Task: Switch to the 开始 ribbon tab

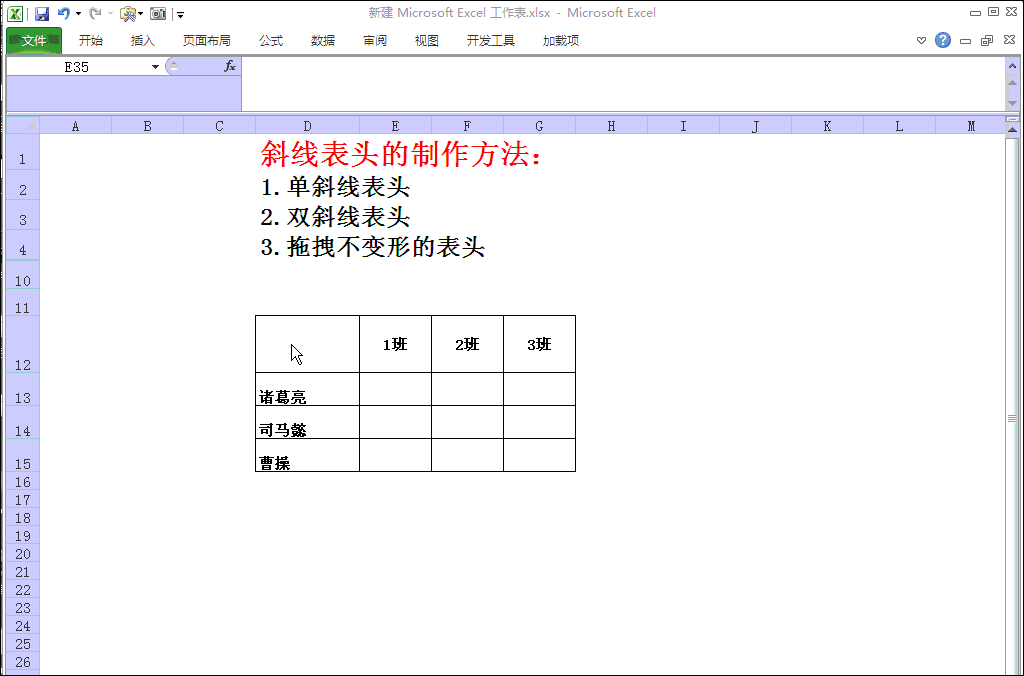Action: pos(91,40)
